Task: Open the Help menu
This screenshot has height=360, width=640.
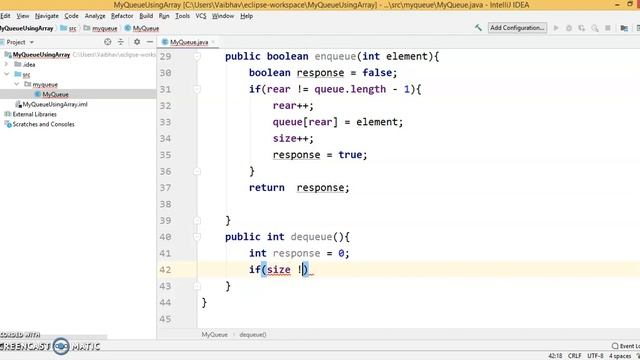Action: click(246, 16)
